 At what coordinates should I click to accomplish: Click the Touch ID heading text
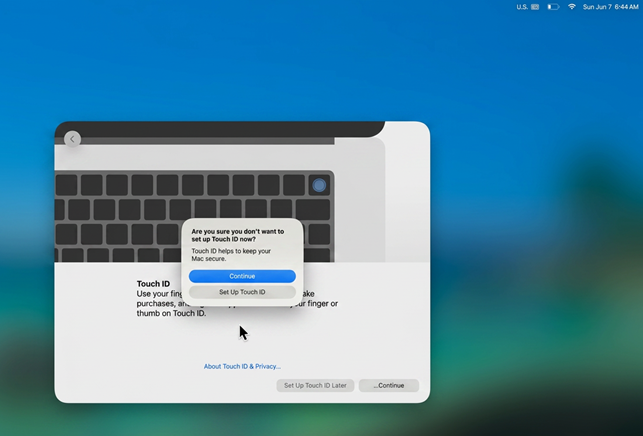(153, 283)
